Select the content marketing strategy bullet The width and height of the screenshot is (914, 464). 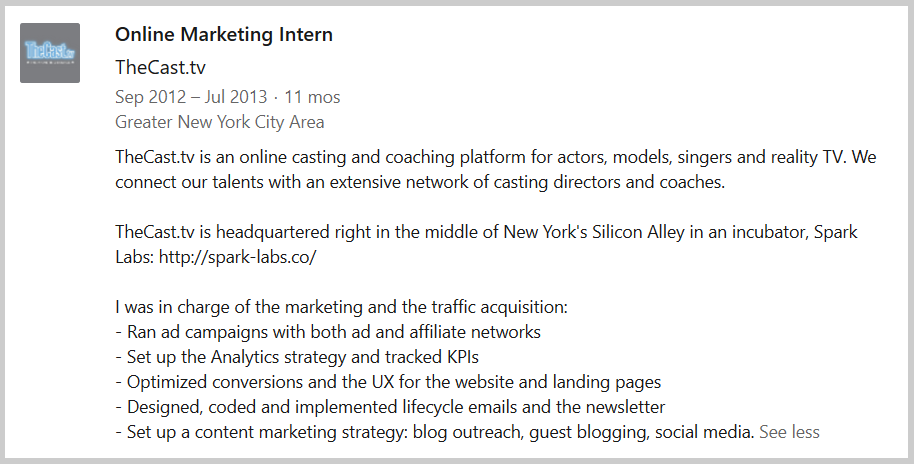point(435,432)
